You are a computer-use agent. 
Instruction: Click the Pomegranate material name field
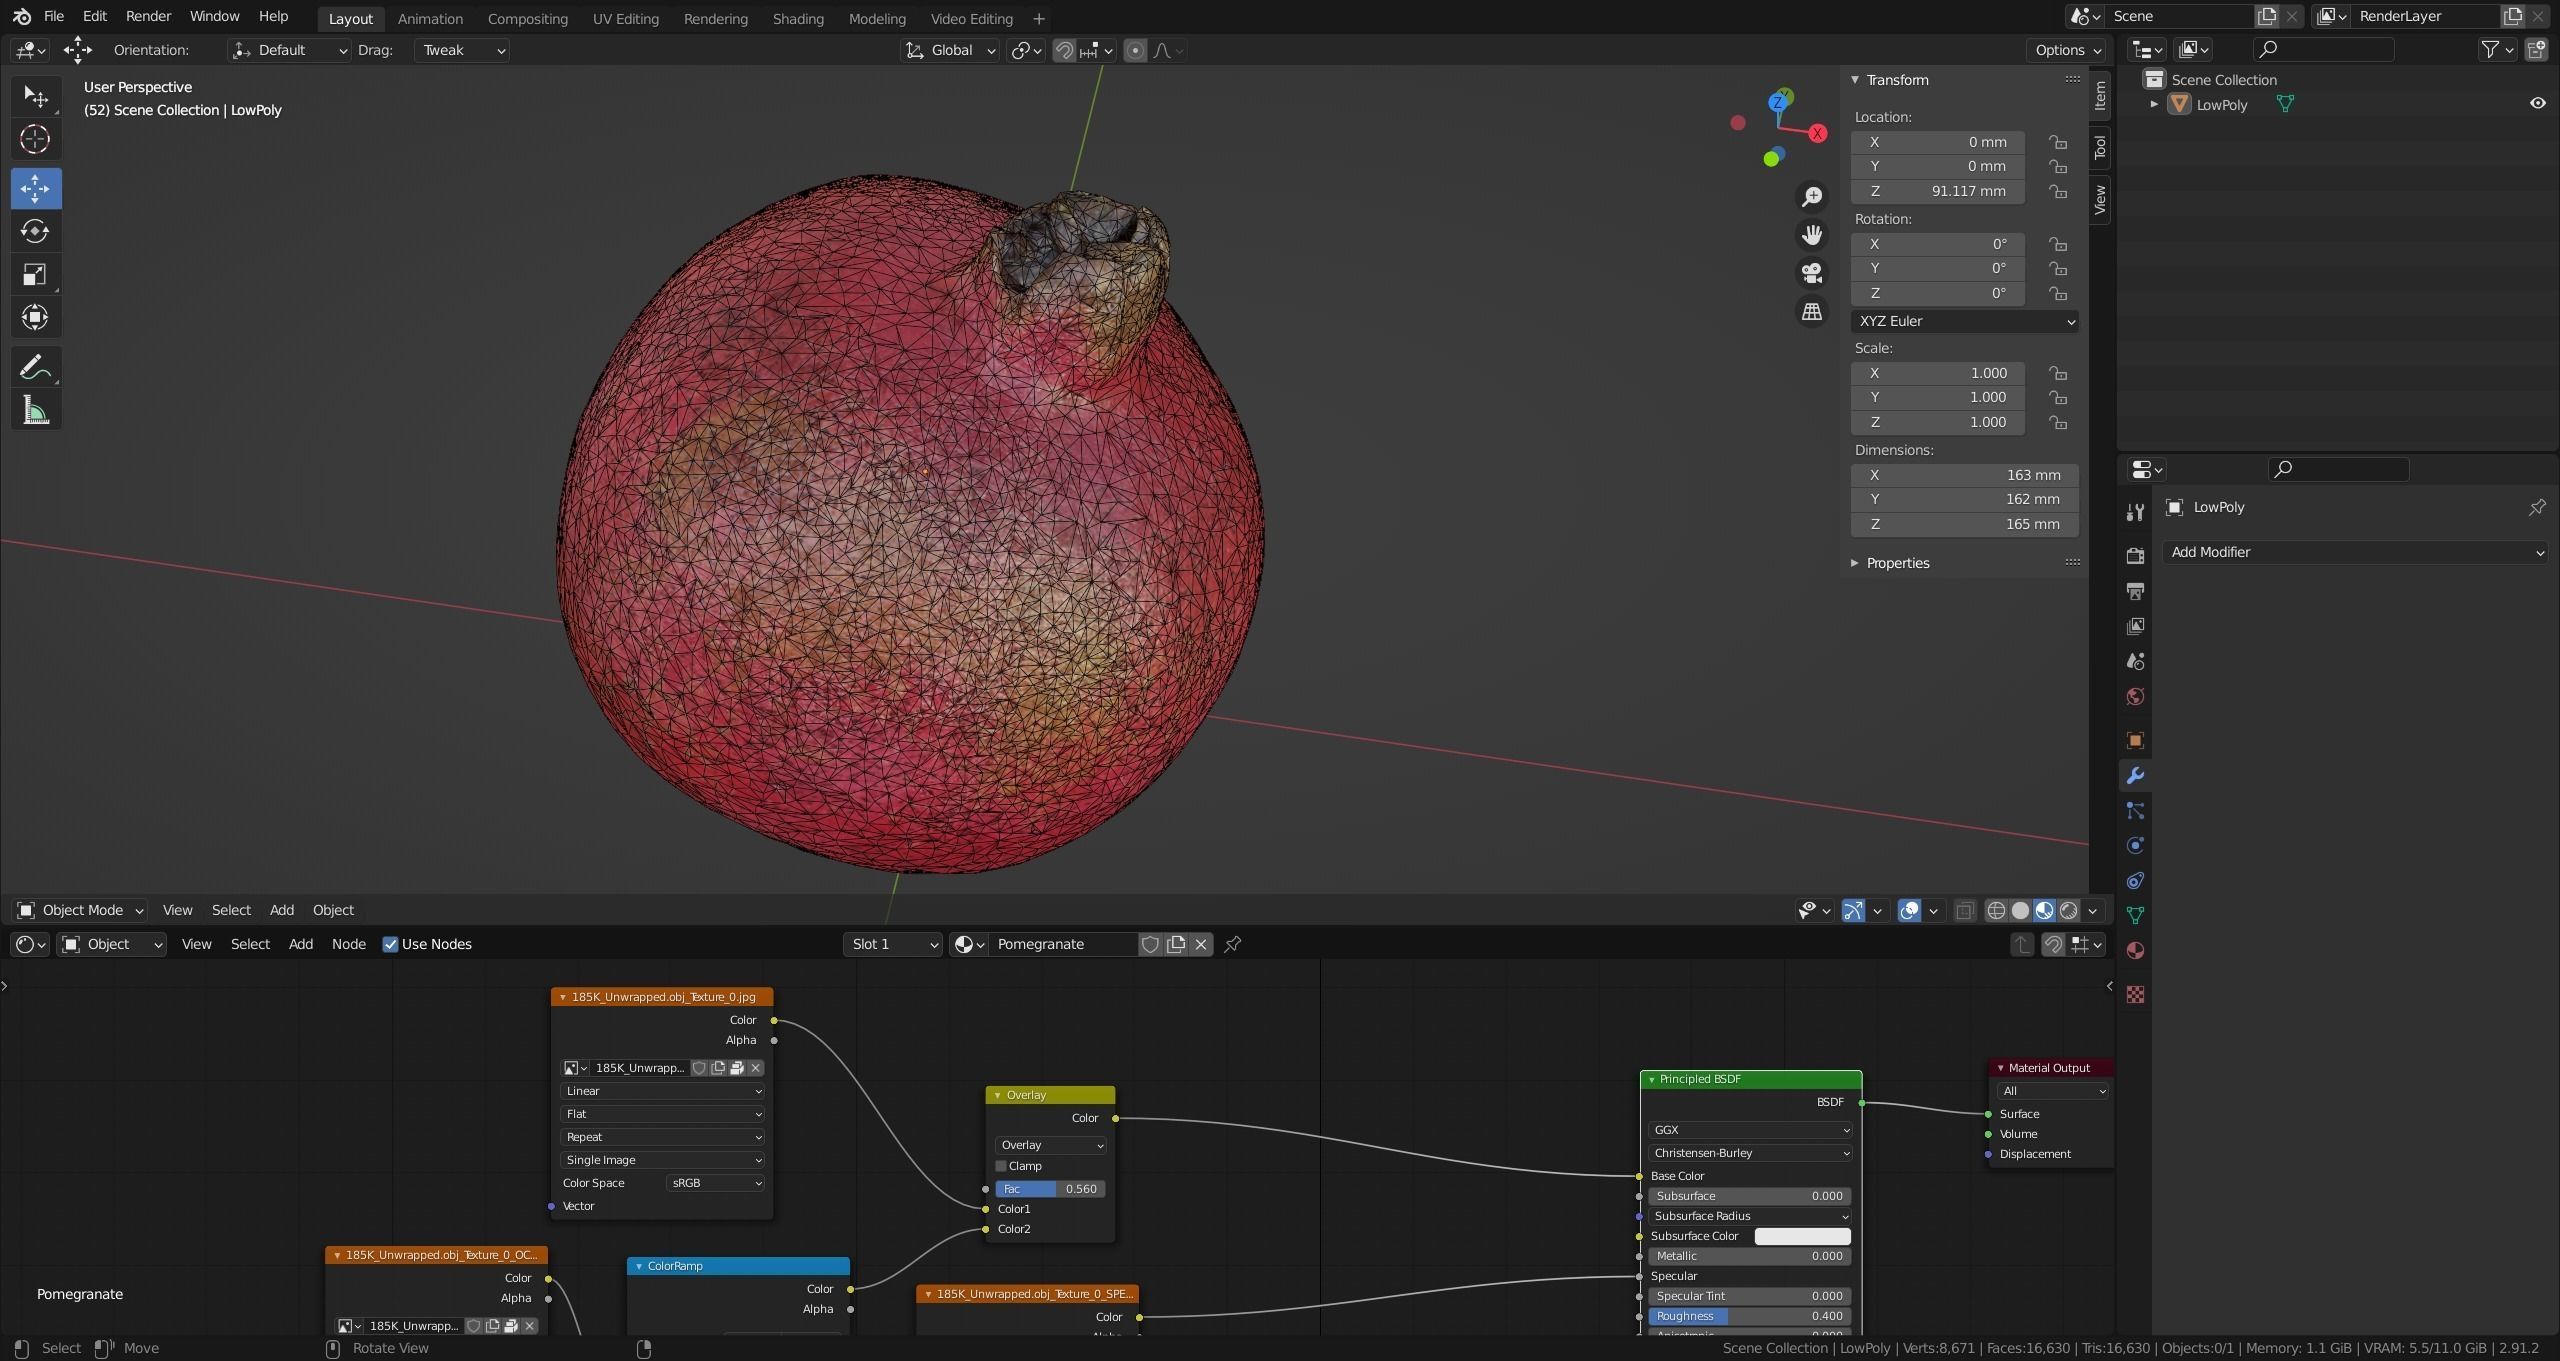(x=1064, y=944)
